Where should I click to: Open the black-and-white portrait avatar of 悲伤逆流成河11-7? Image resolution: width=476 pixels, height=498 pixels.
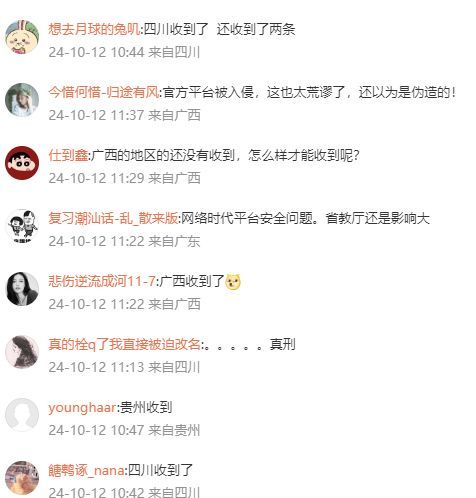[22, 289]
